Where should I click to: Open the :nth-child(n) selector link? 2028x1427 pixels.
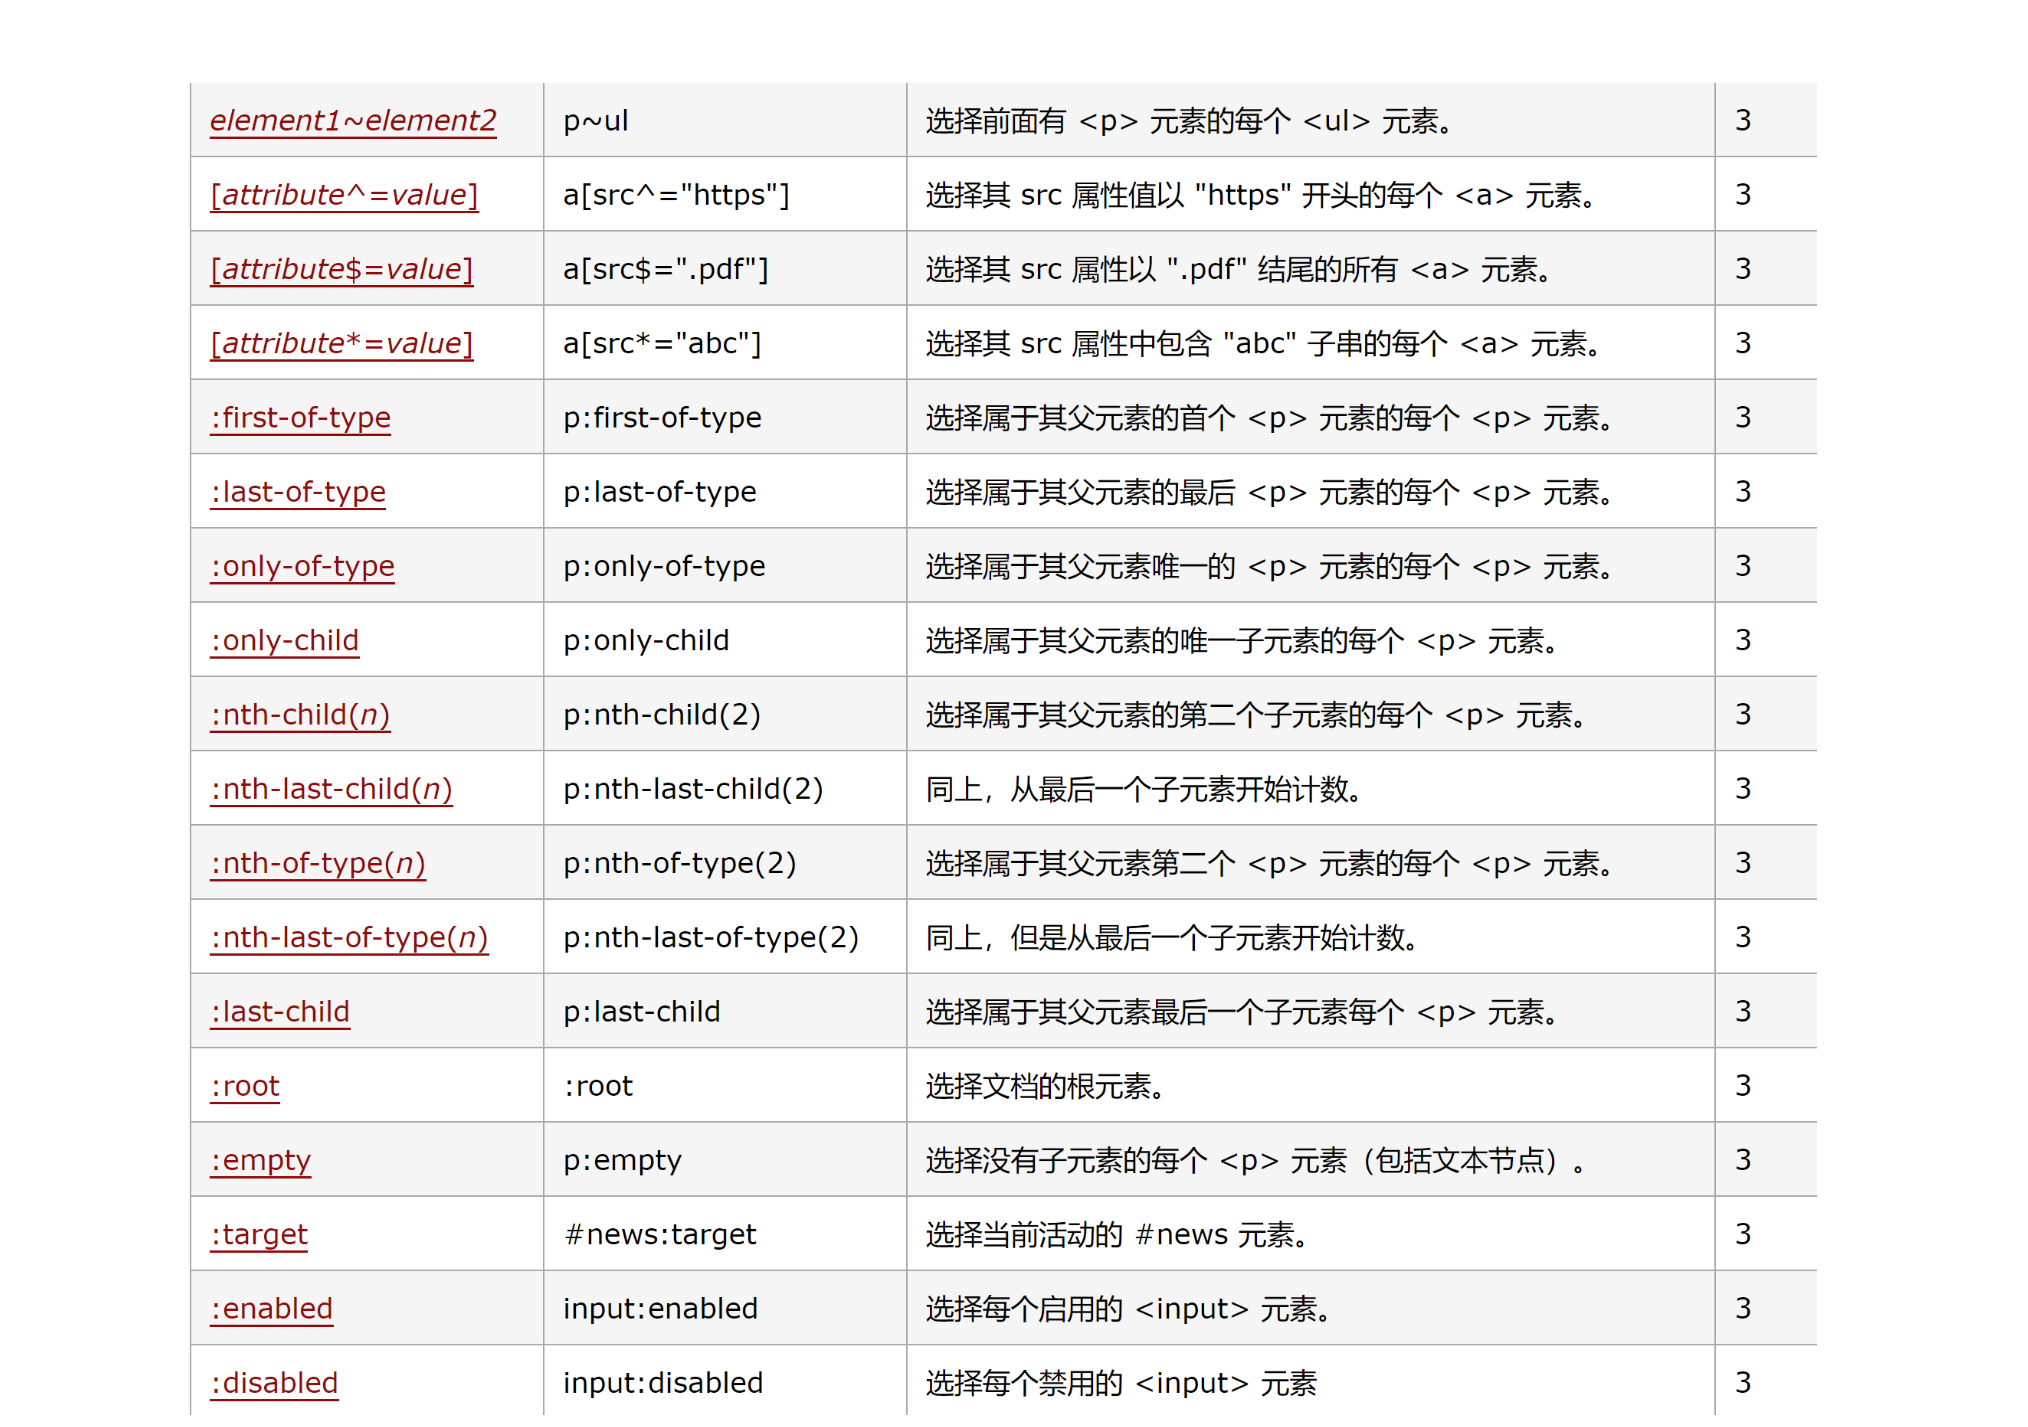click(299, 715)
